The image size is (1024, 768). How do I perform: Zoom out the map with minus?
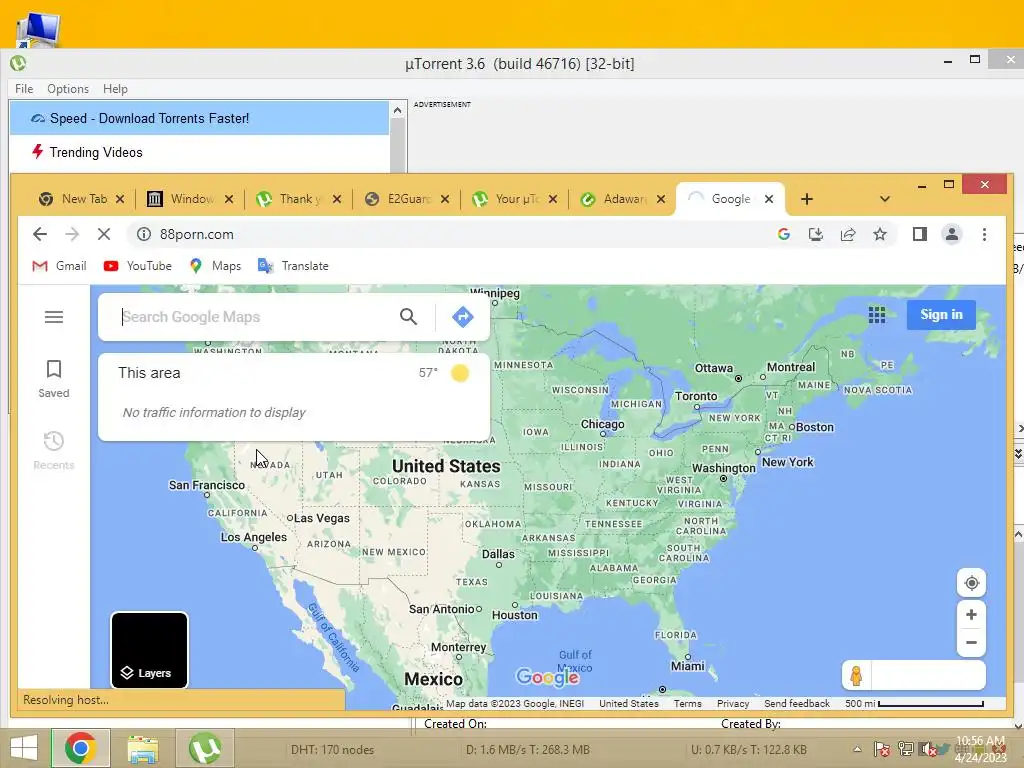pos(971,643)
